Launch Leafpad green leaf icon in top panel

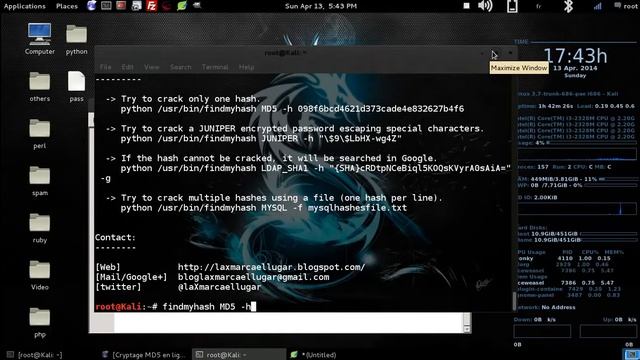click(182, 6)
